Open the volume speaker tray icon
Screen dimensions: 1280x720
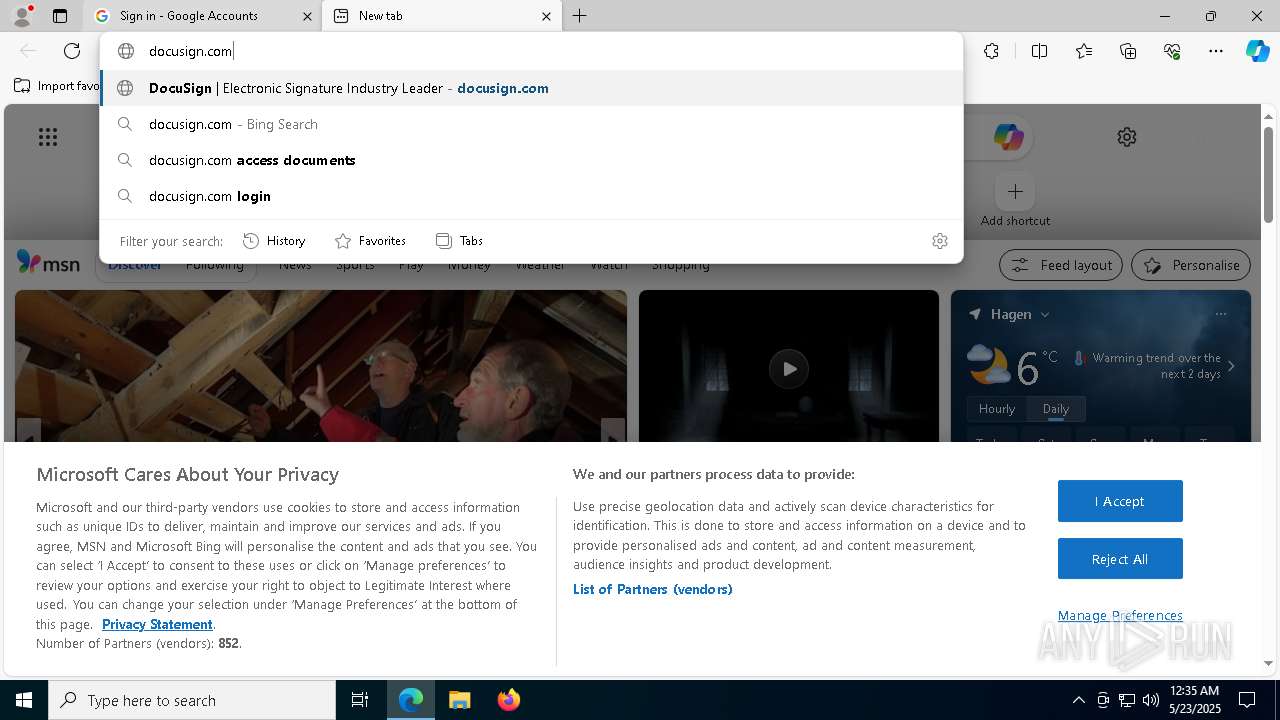click(1151, 700)
